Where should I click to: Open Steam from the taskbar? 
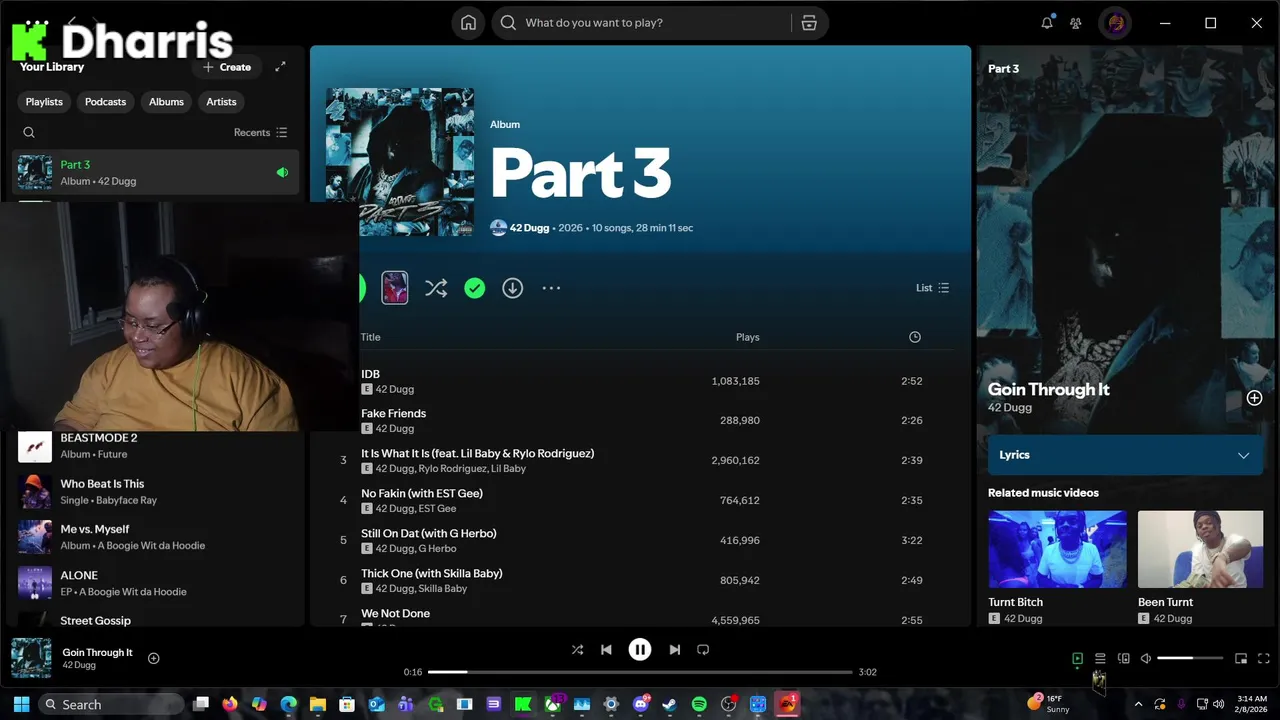670,704
